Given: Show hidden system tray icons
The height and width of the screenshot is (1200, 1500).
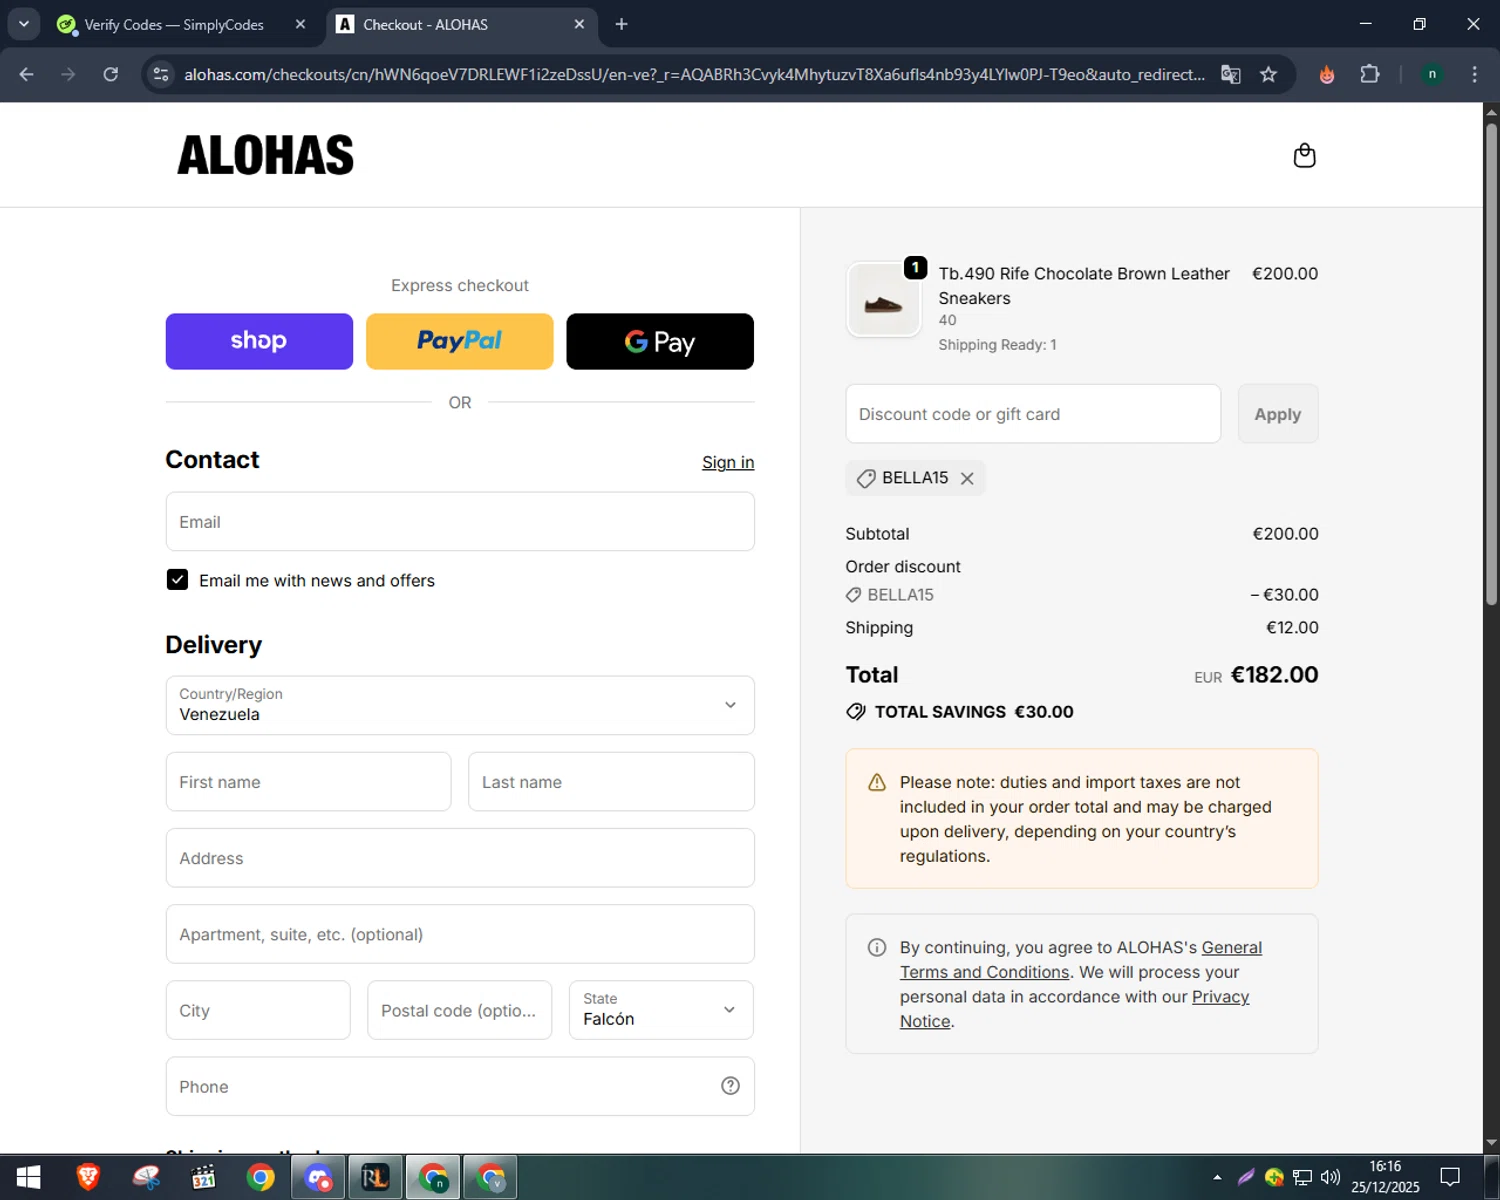Looking at the screenshot, I should pyautogui.click(x=1217, y=1177).
